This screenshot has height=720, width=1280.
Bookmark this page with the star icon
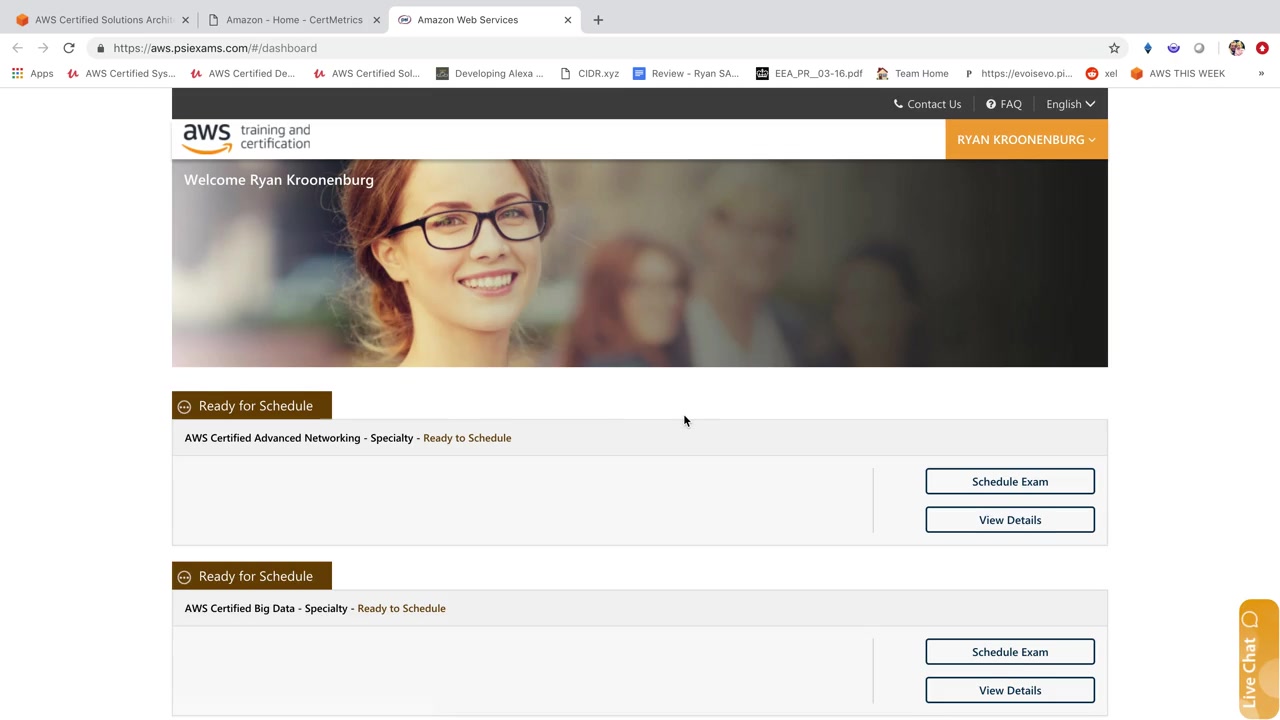tap(1114, 48)
